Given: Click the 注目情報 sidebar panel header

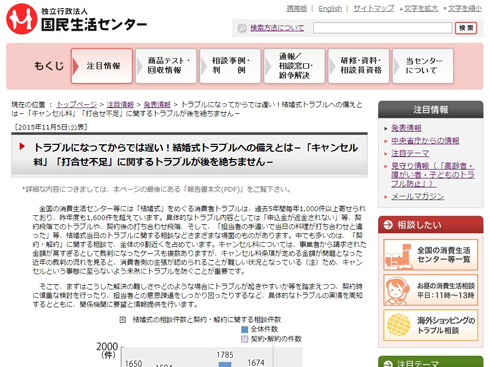Looking at the screenshot, I should pos(430,110).
